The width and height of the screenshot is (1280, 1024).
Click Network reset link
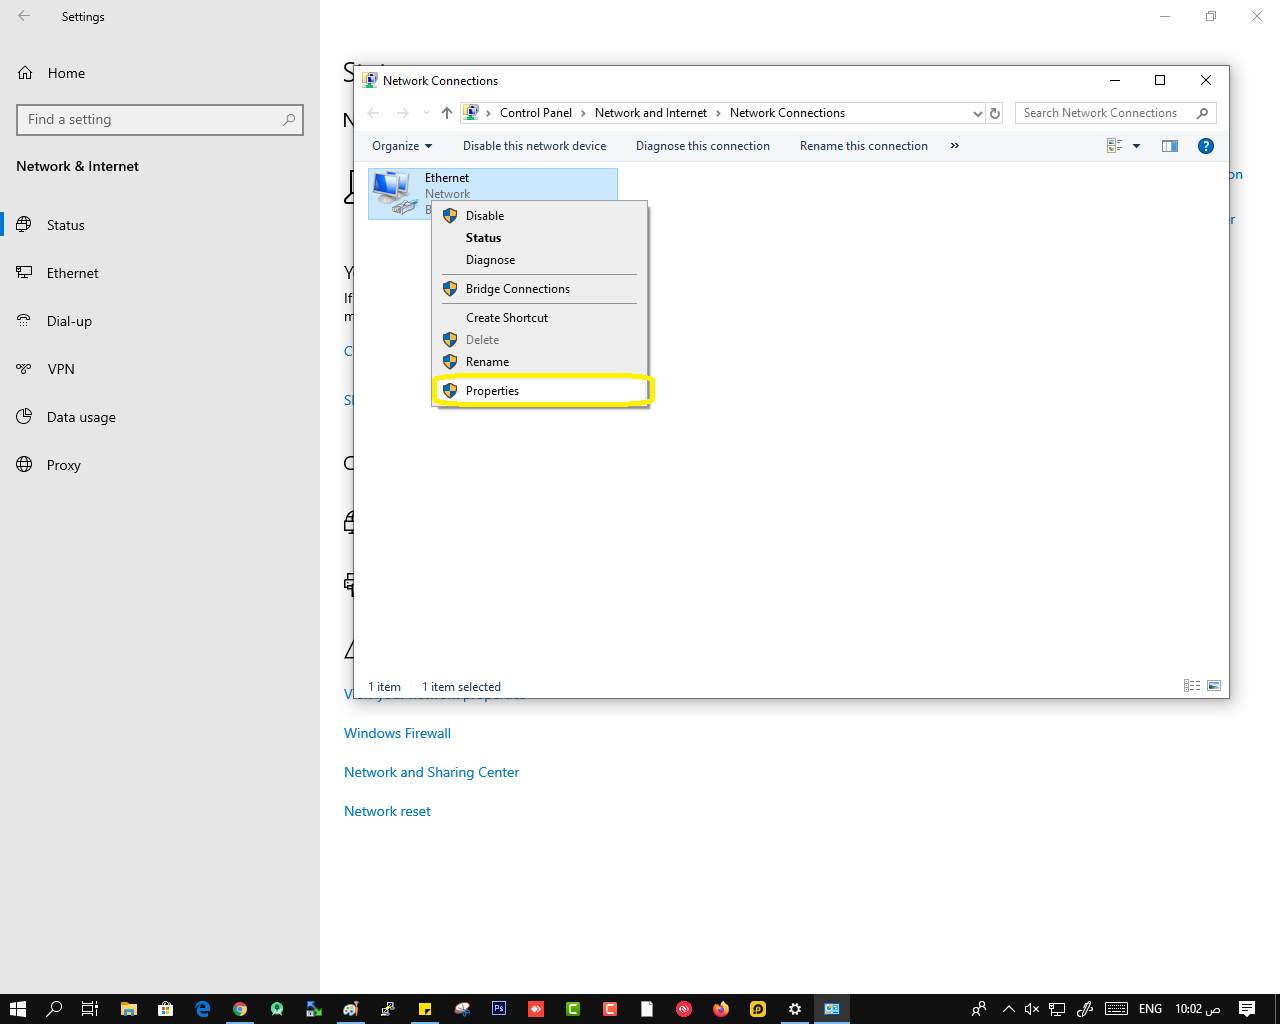pos(387,811)
